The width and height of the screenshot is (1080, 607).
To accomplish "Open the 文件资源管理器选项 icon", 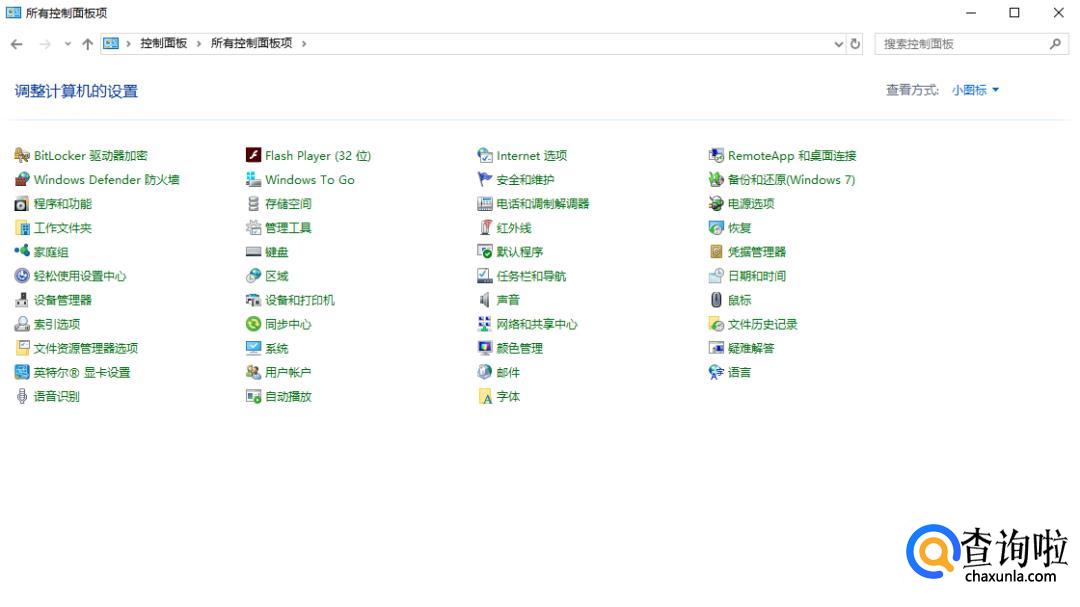I will pyautogui.click(x=22, y=349).
